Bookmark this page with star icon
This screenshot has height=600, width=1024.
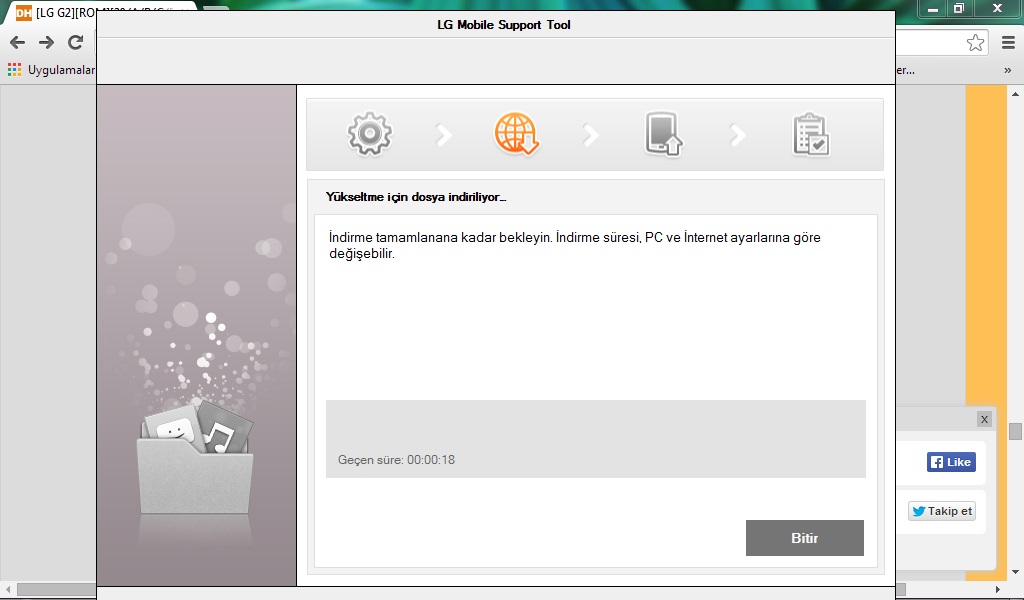[975, 42]
